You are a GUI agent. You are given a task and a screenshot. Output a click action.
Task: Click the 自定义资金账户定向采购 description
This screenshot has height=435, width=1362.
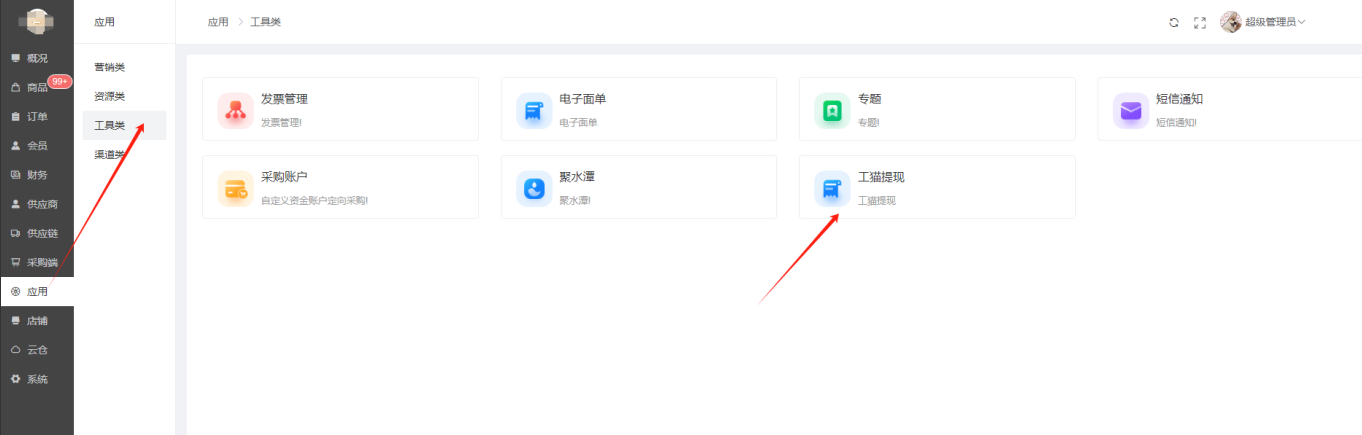314,201
